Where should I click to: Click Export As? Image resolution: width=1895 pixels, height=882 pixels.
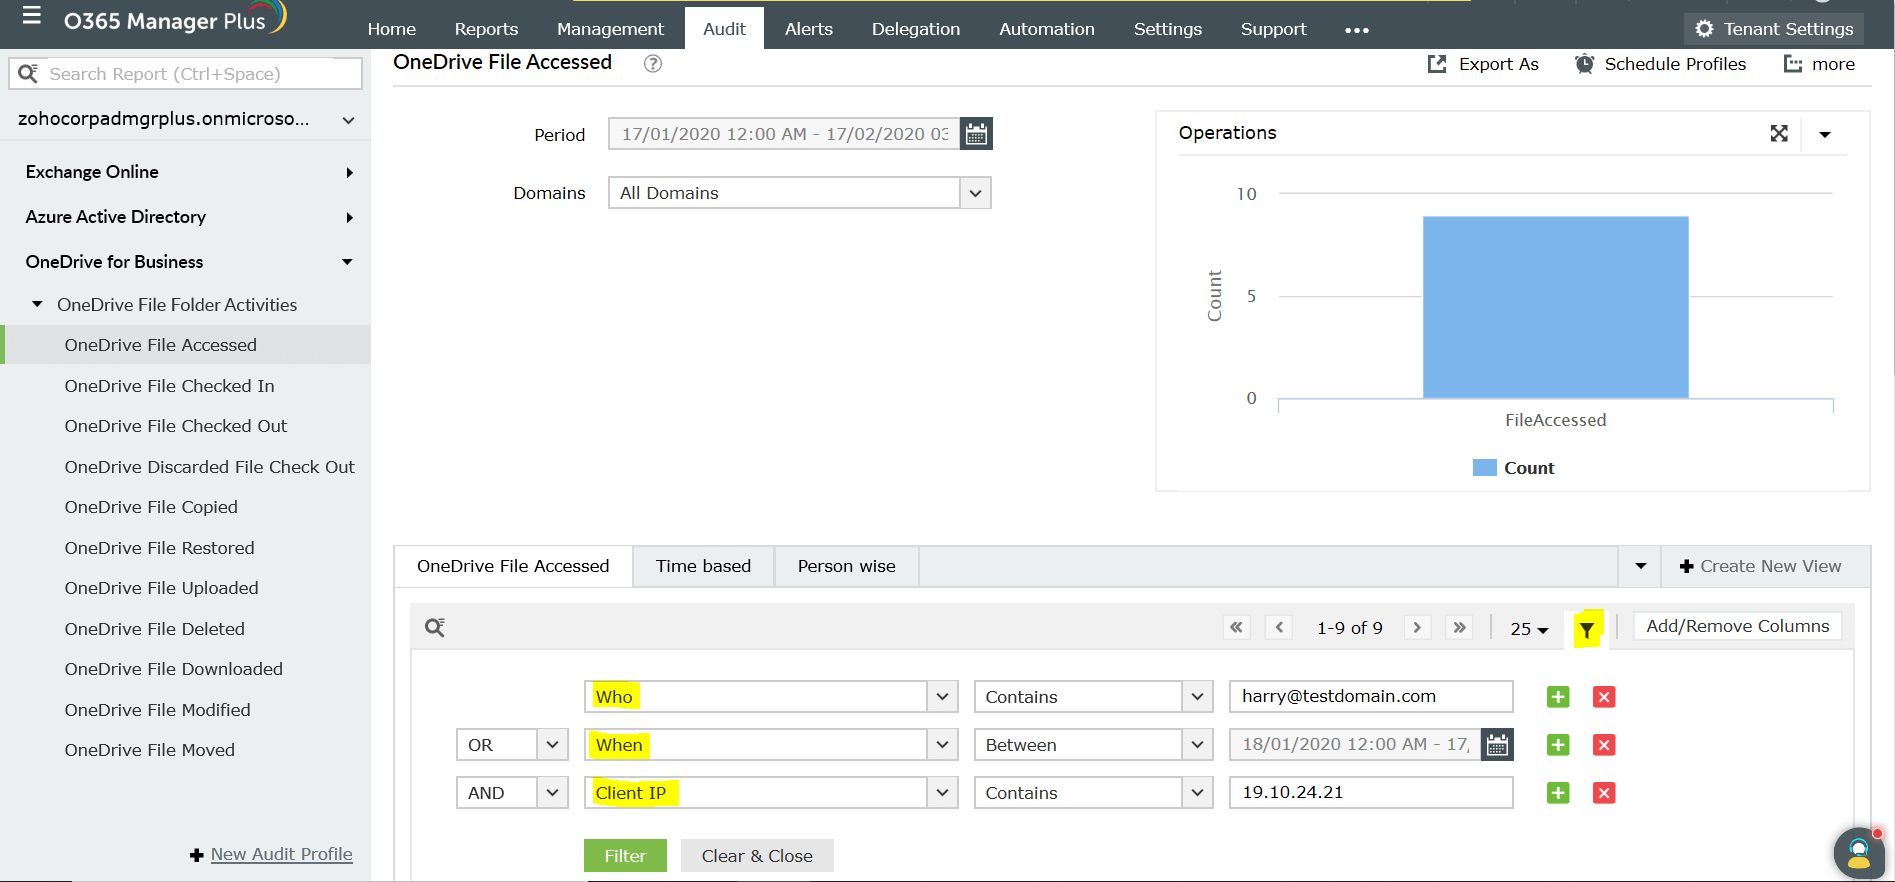(x=1483, y=64)
